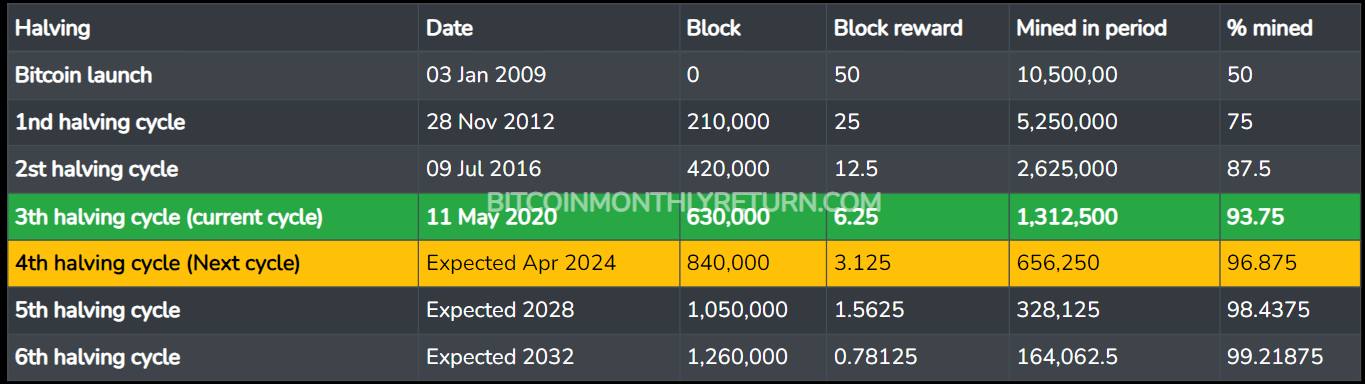Select the 1nd halving cycle label

tap(100, 122)
